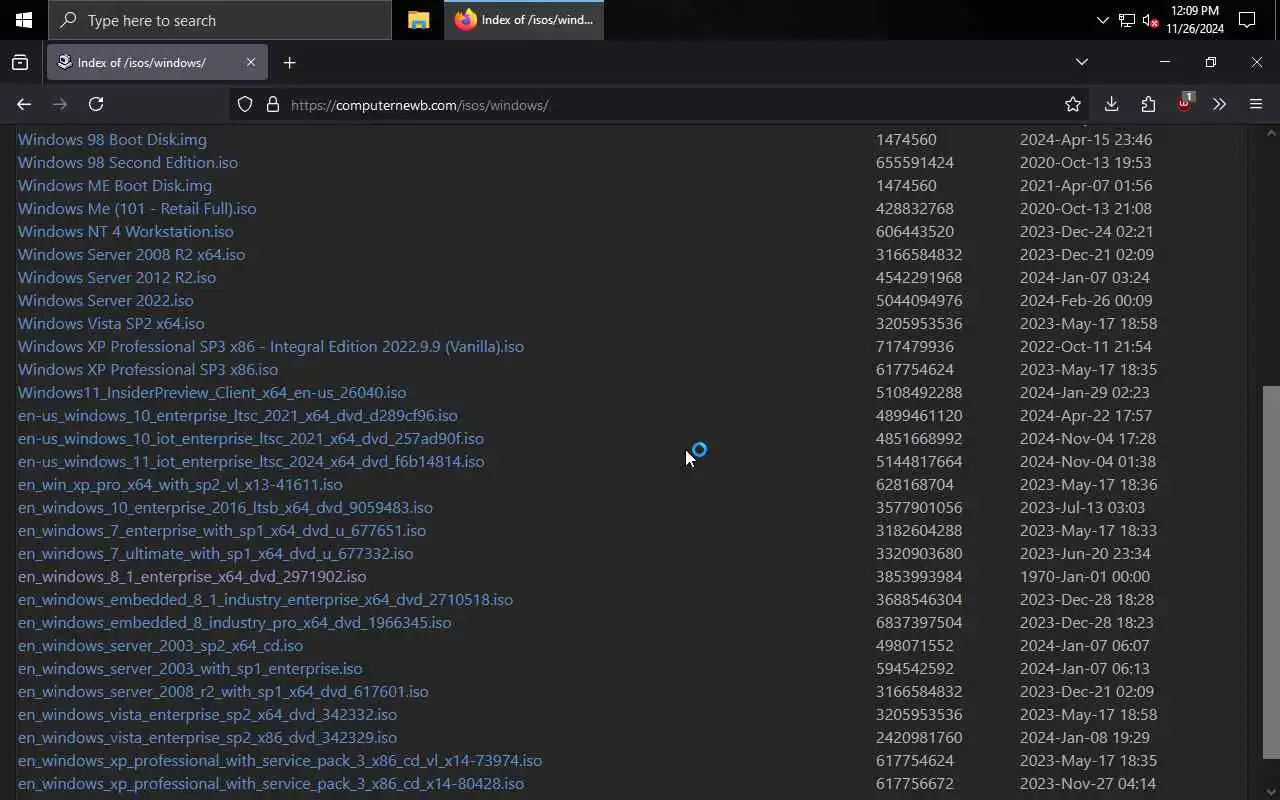Download Windows 98 Second Edition.iso
This screenshot has height=800, width=1280.
coord(128,163)
